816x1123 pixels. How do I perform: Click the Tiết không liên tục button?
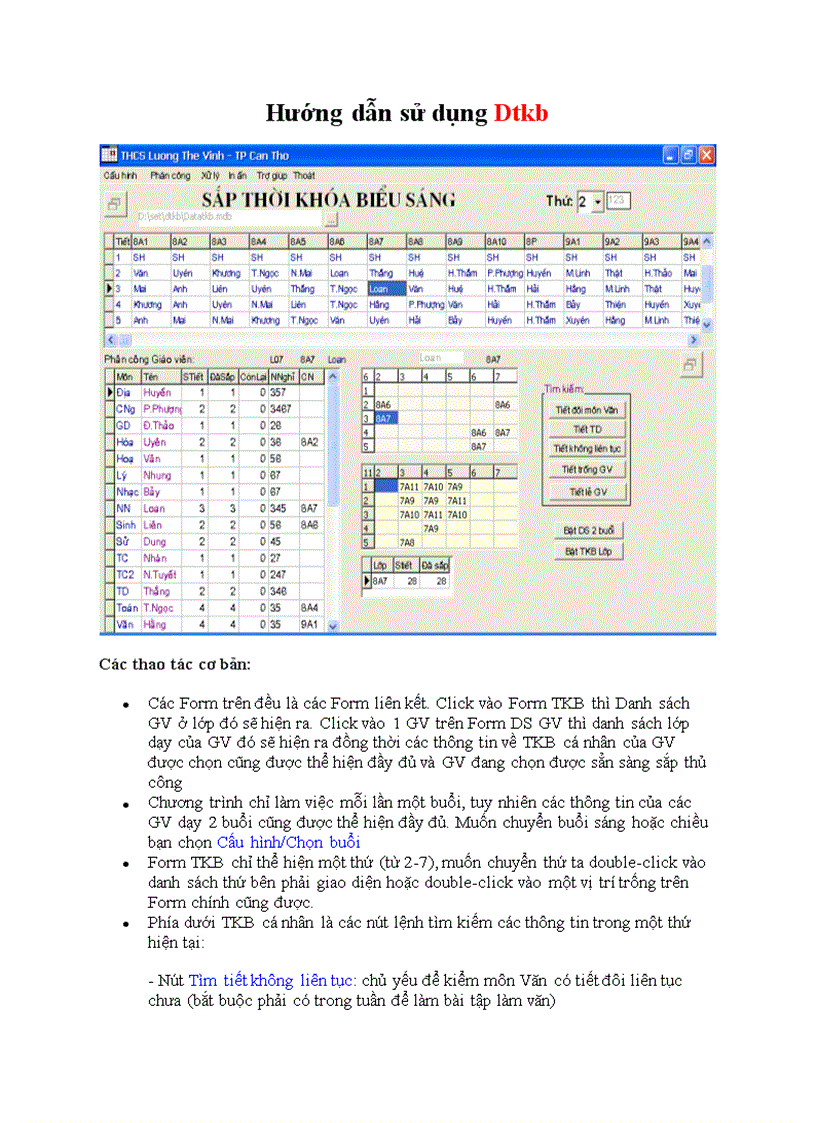(x=587, y=448)
